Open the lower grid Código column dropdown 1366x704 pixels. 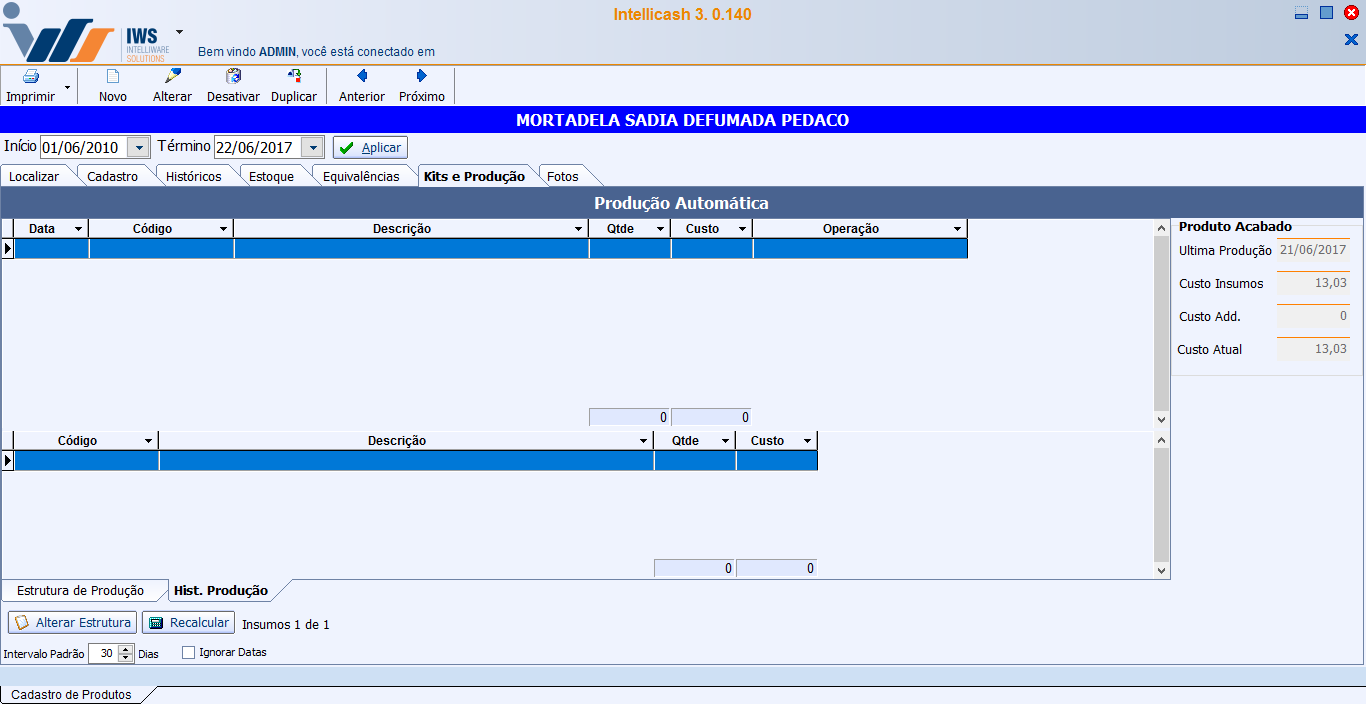(x=149, y=441)
